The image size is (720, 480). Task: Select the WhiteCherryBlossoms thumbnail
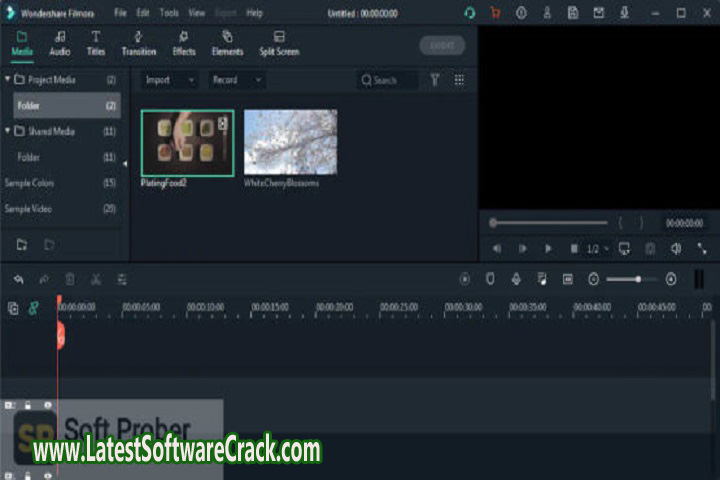click(290, 142)
